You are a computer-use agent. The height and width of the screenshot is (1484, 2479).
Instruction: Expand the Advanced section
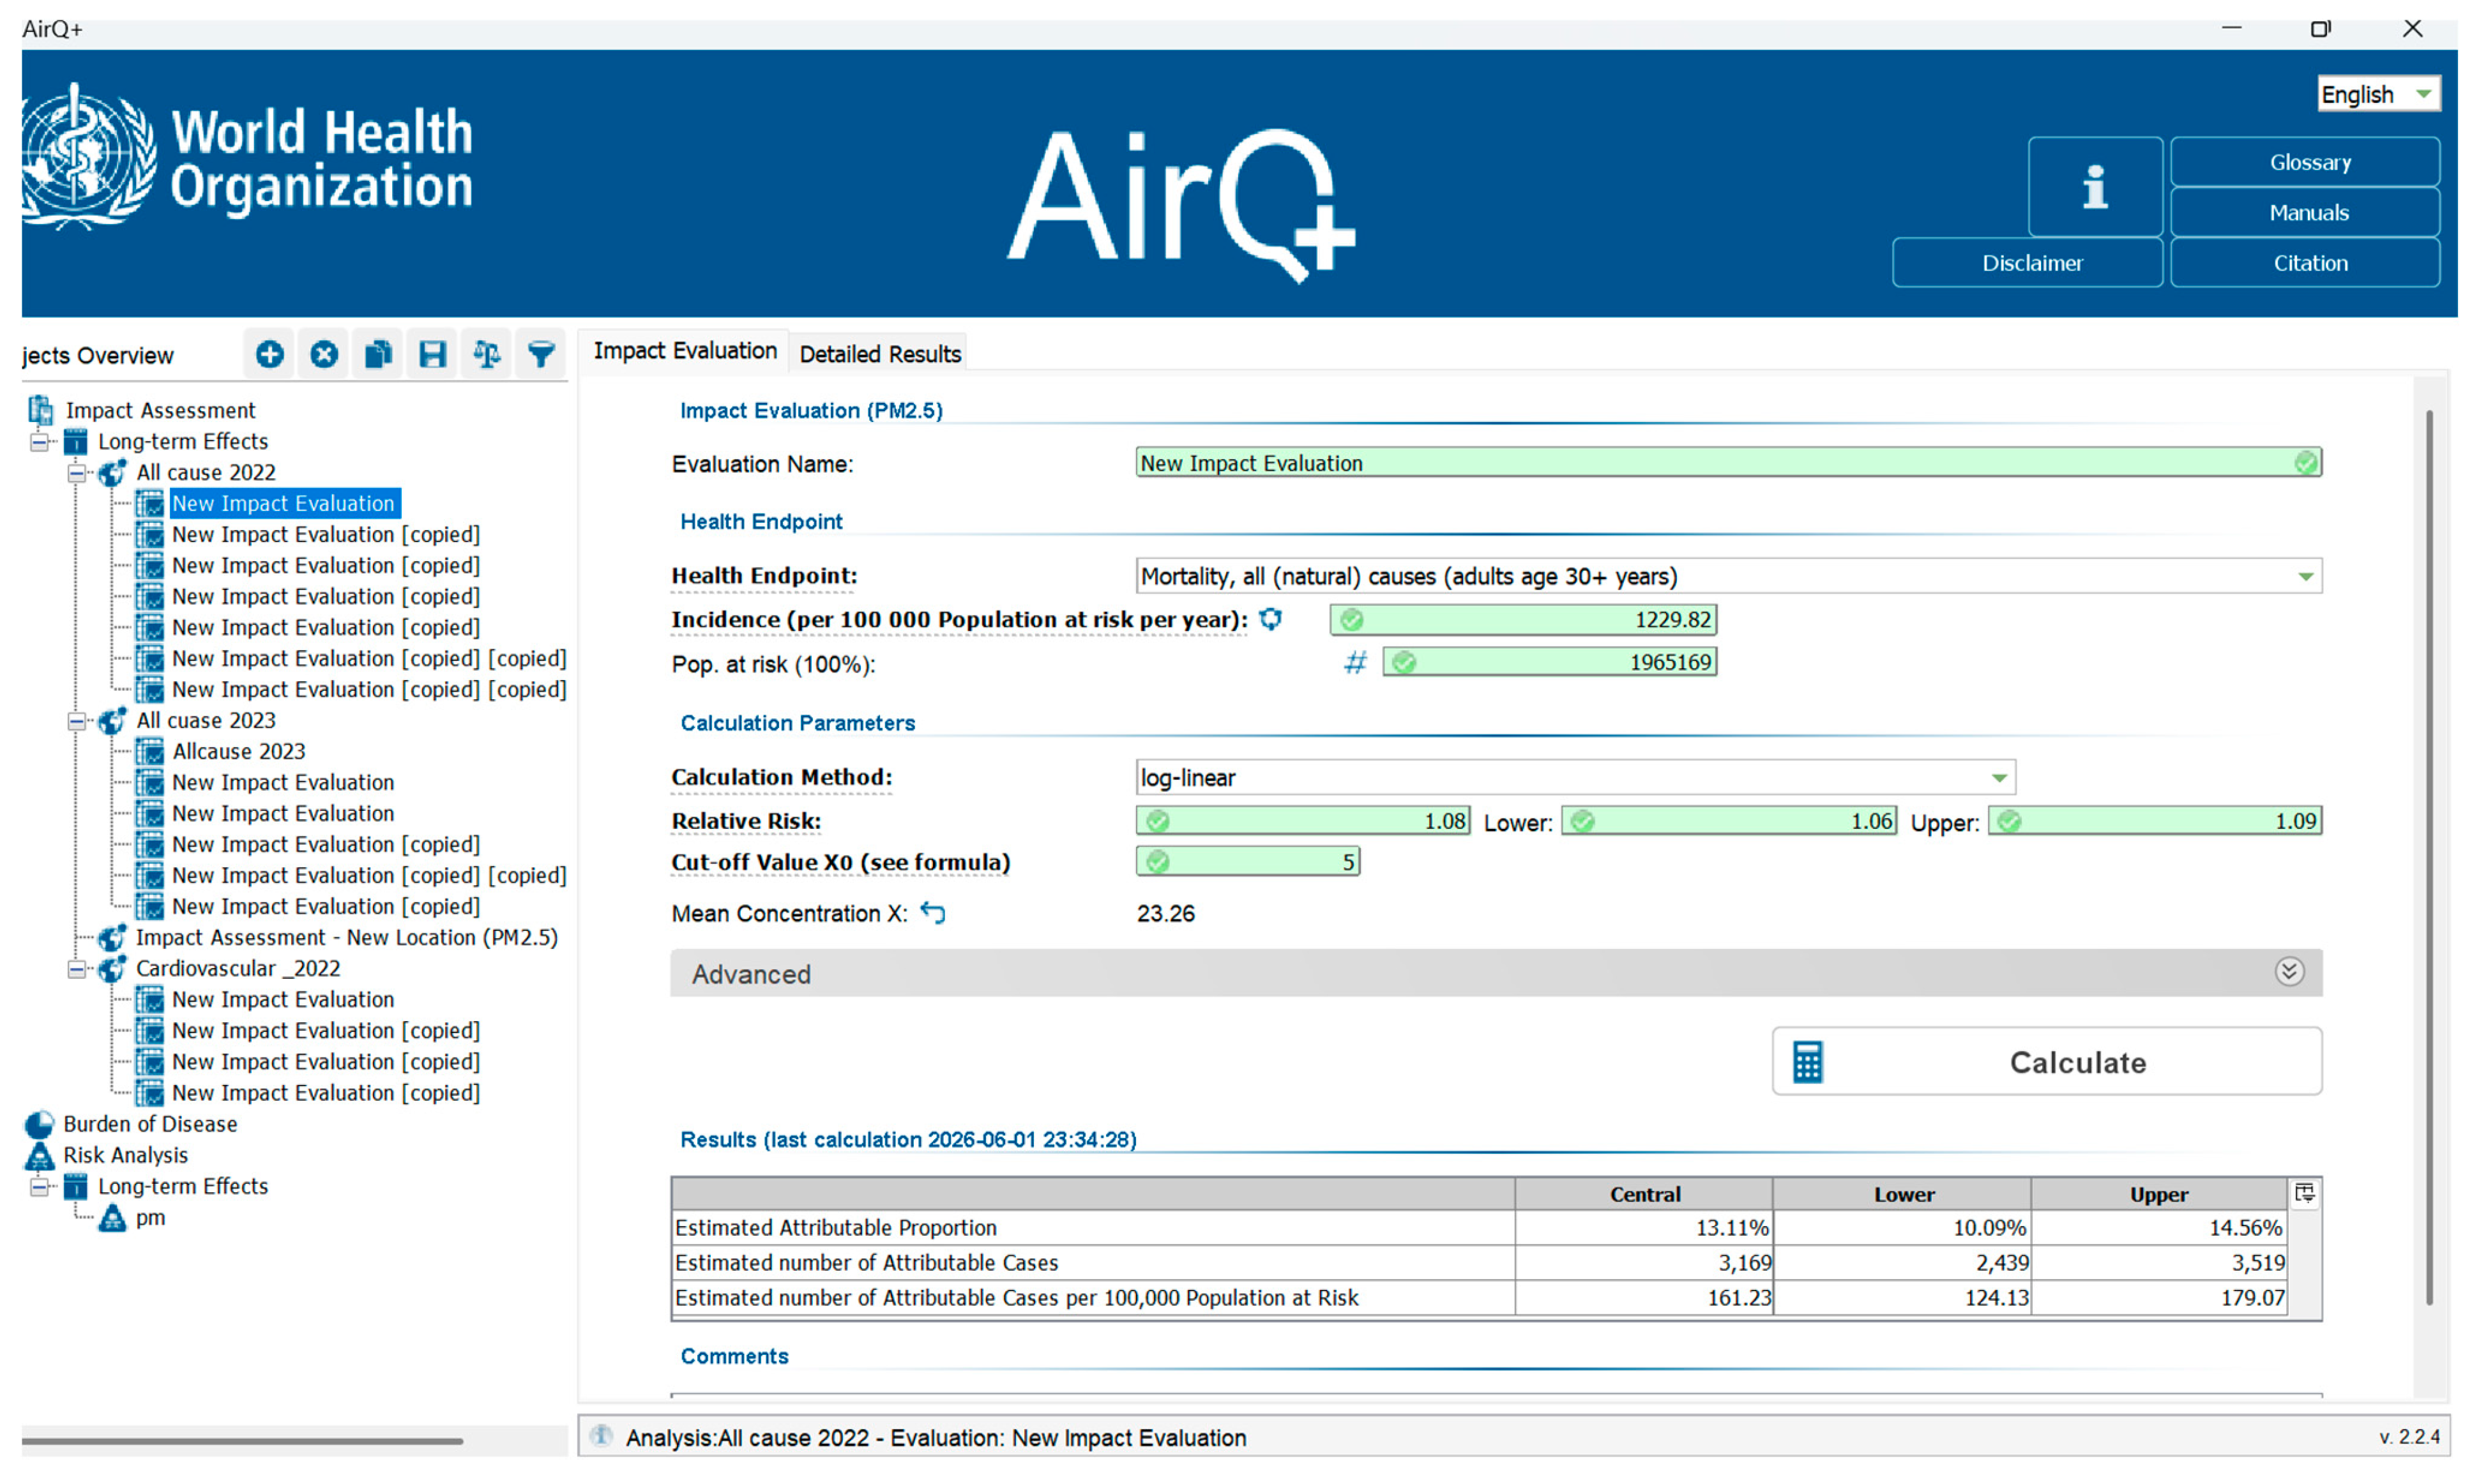coord(1496,973)
